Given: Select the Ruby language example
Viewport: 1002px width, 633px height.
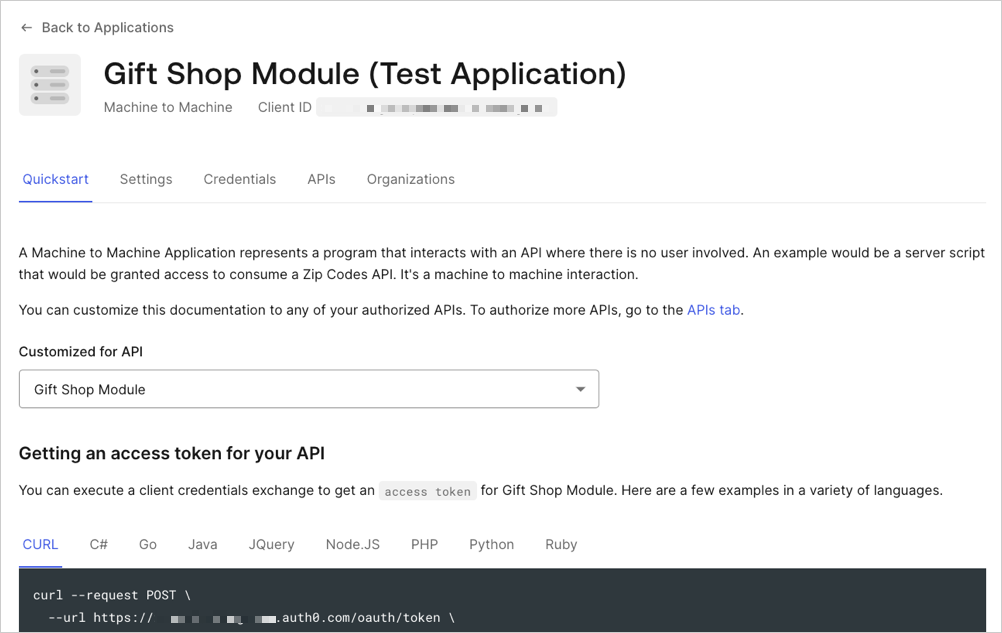Looking at the screenshot, I should tap(560, 544).
